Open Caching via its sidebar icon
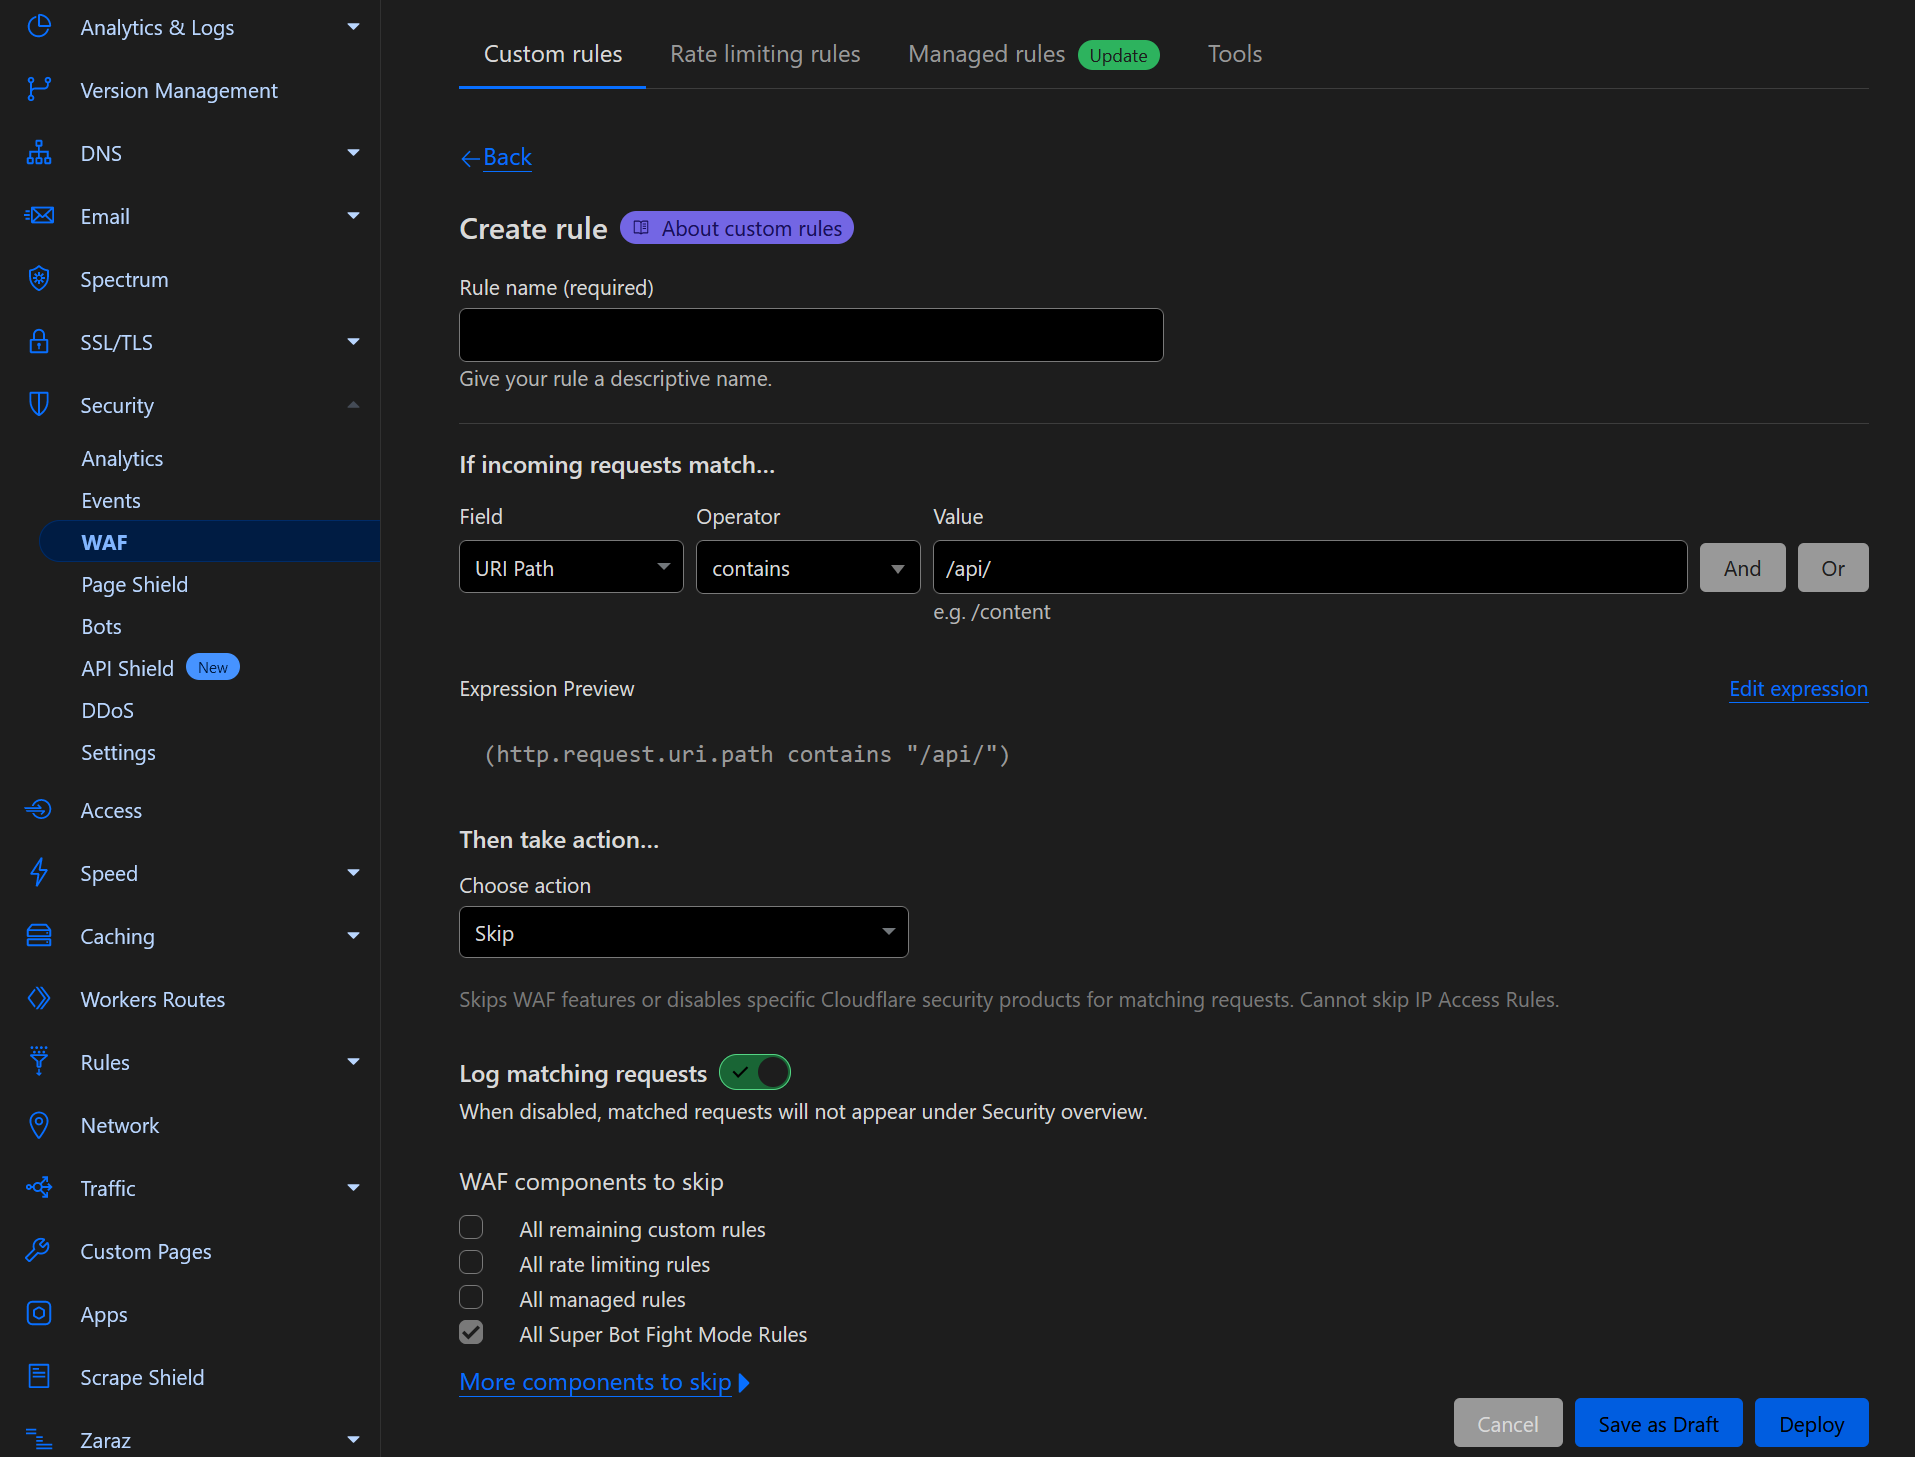The image size is (1915, 1457). click(39, 935)
